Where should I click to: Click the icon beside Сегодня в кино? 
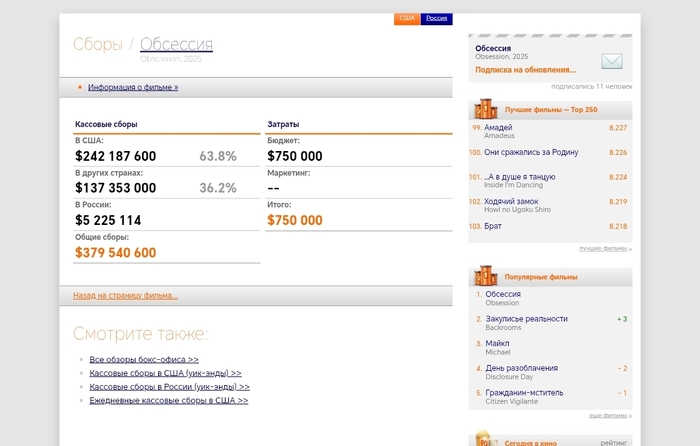click(x=486, y=438)
